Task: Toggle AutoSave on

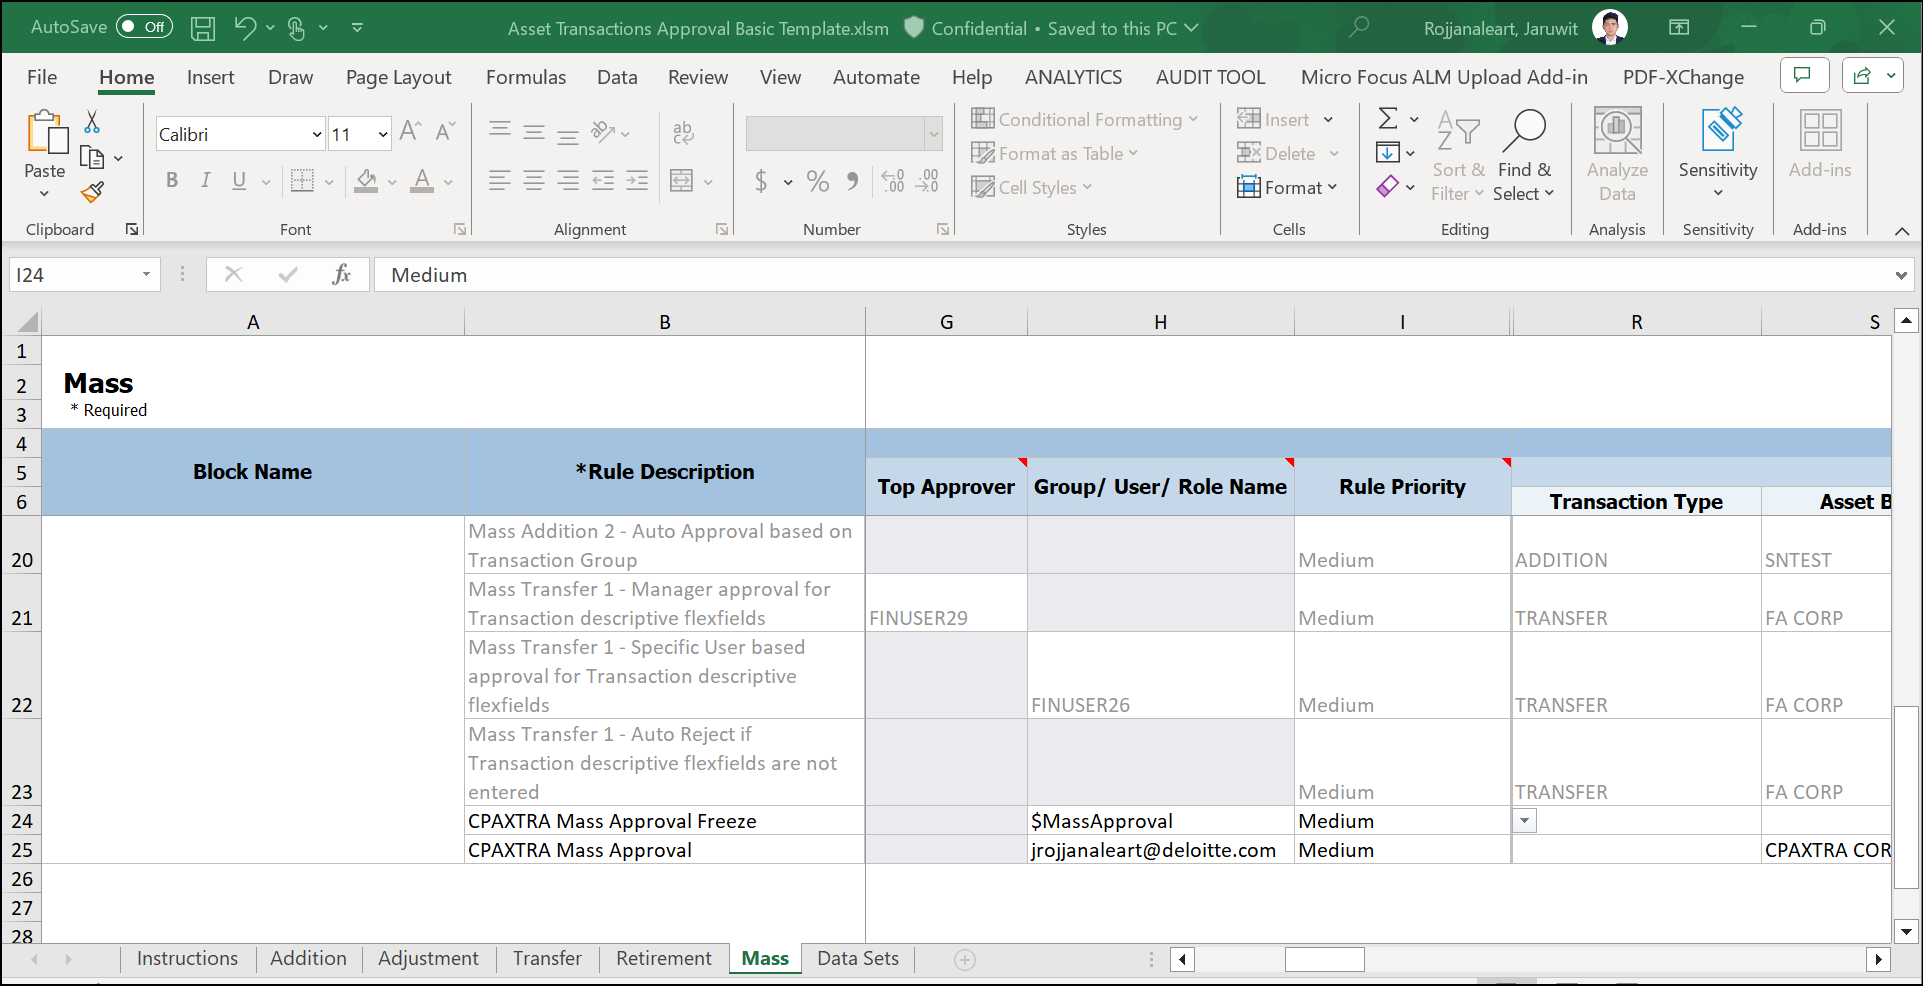Action: click(145, 27)
